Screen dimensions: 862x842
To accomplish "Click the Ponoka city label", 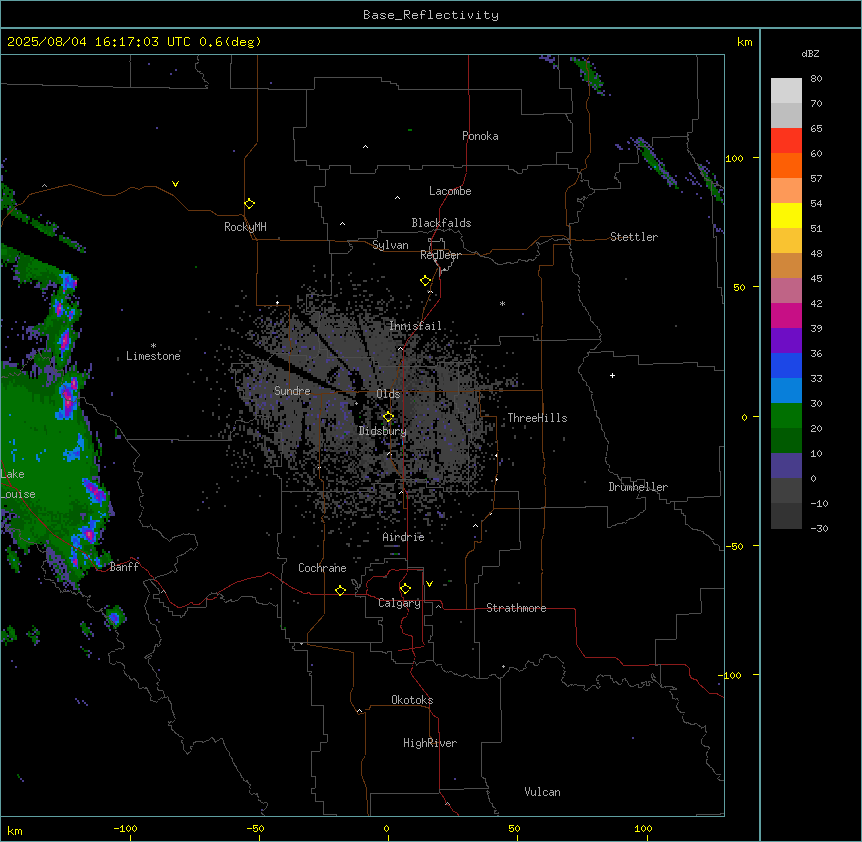I will (480, 136).
